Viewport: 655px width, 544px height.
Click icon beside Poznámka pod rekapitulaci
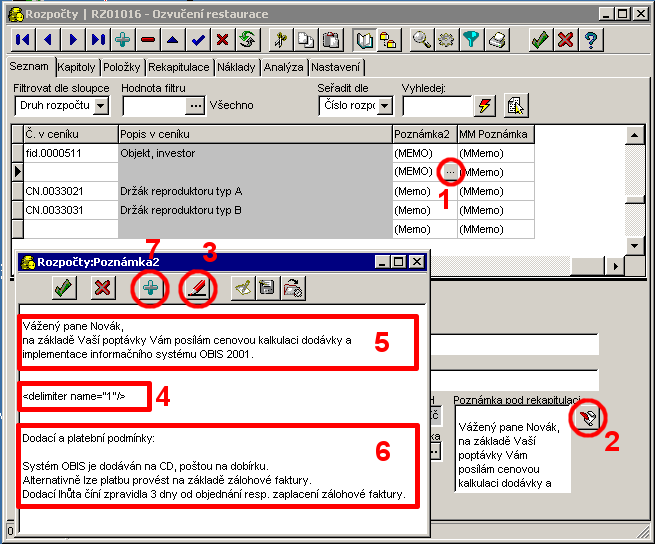tap(590, 418)
